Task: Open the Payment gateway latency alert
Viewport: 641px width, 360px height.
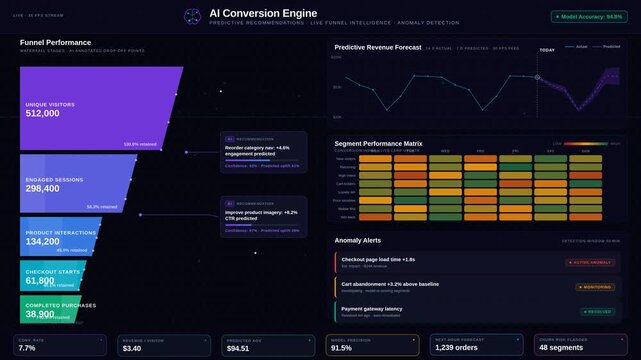Action: click(x=477, y=312)
